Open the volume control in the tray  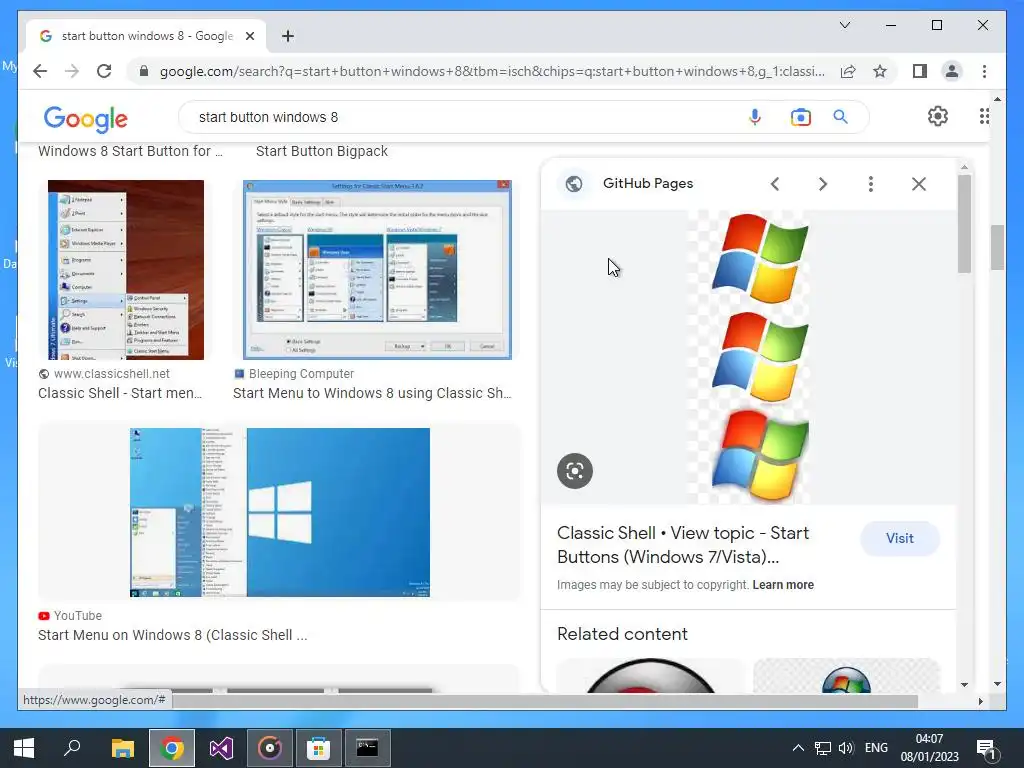pos(846,748)
